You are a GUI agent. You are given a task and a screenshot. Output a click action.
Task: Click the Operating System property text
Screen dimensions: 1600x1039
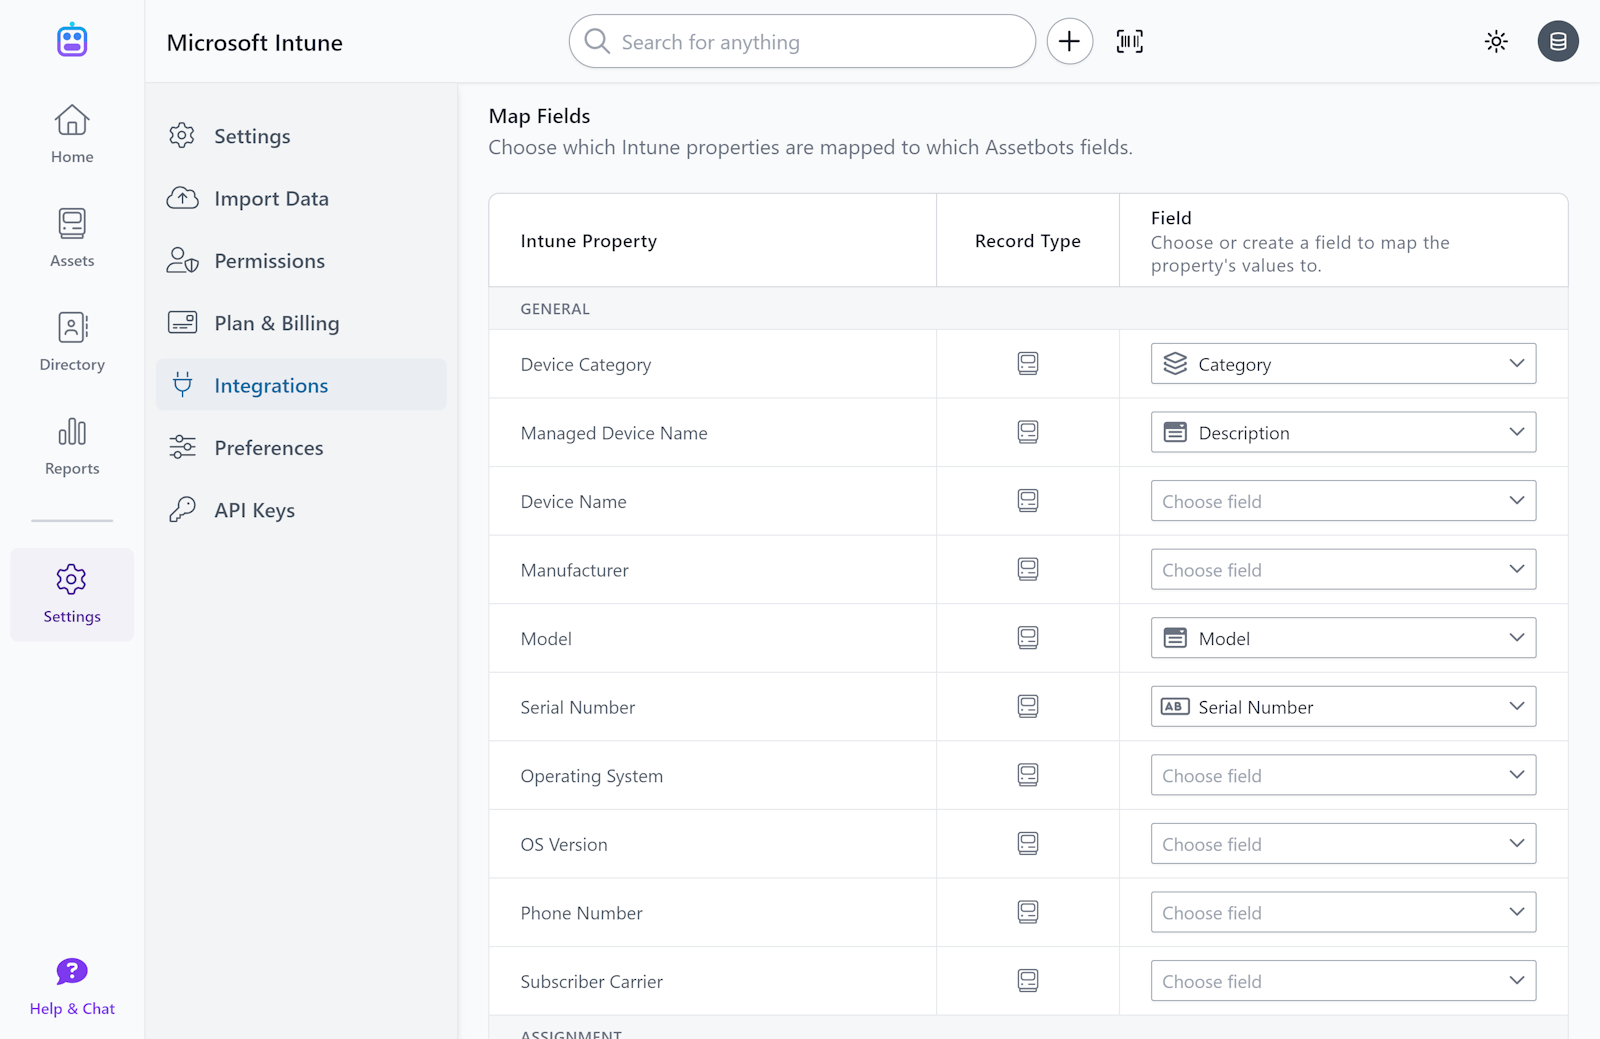tap(592, 776)
